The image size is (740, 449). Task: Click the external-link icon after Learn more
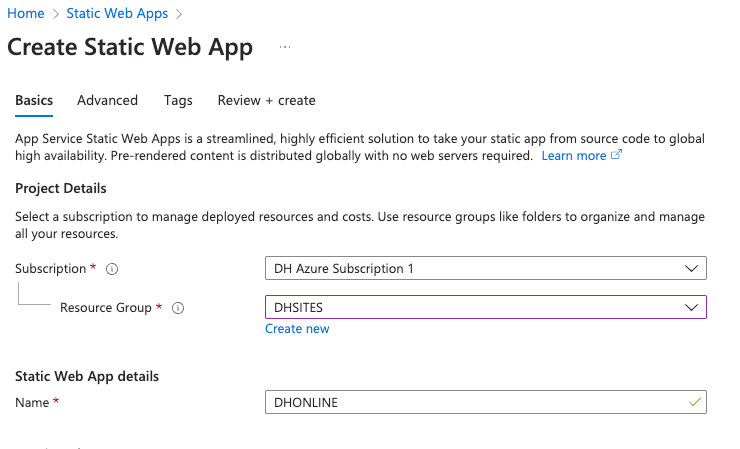(x=616, y=154)
